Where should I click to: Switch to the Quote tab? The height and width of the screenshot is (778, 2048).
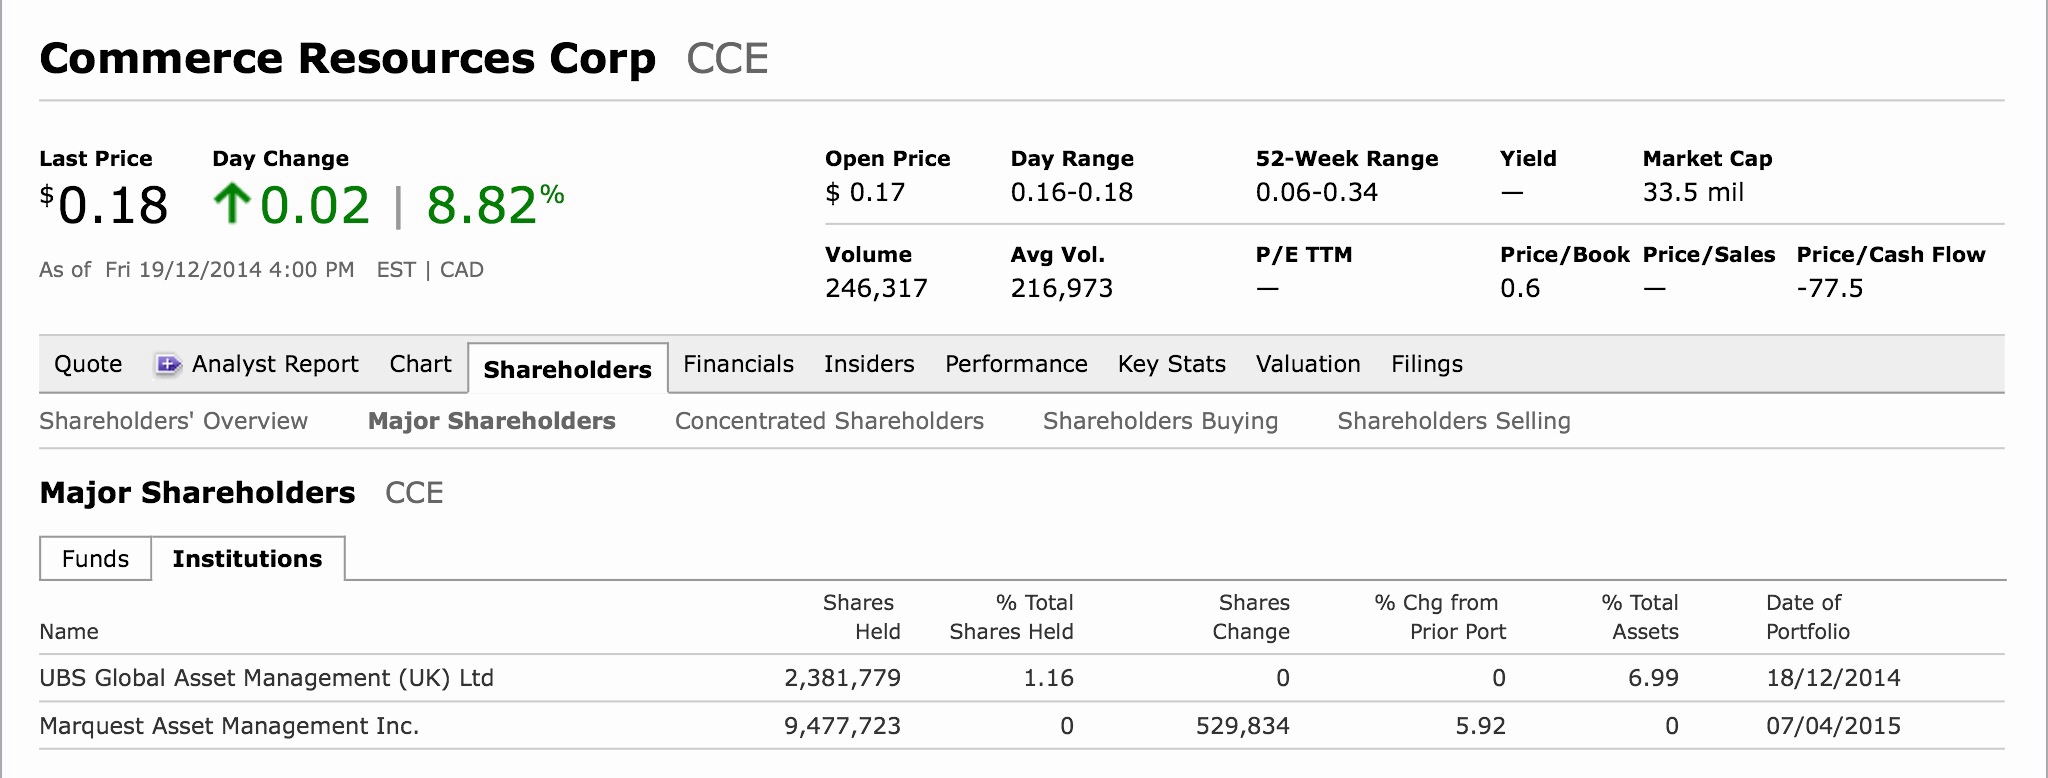point(88,364)
